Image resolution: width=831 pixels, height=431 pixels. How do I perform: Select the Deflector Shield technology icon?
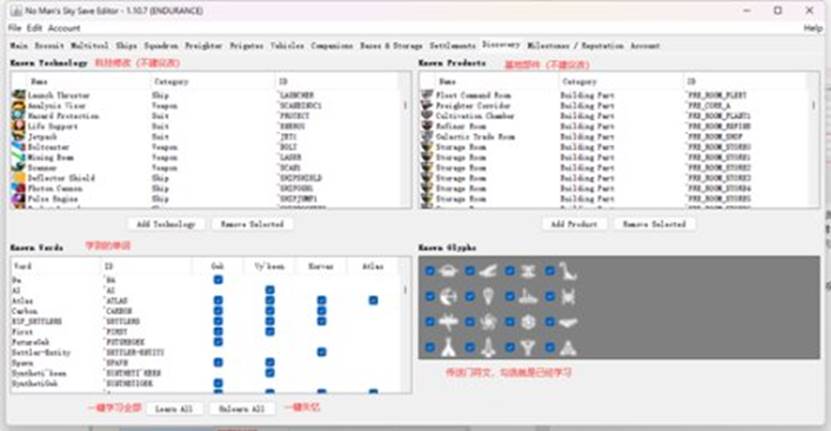coord(19,178)
